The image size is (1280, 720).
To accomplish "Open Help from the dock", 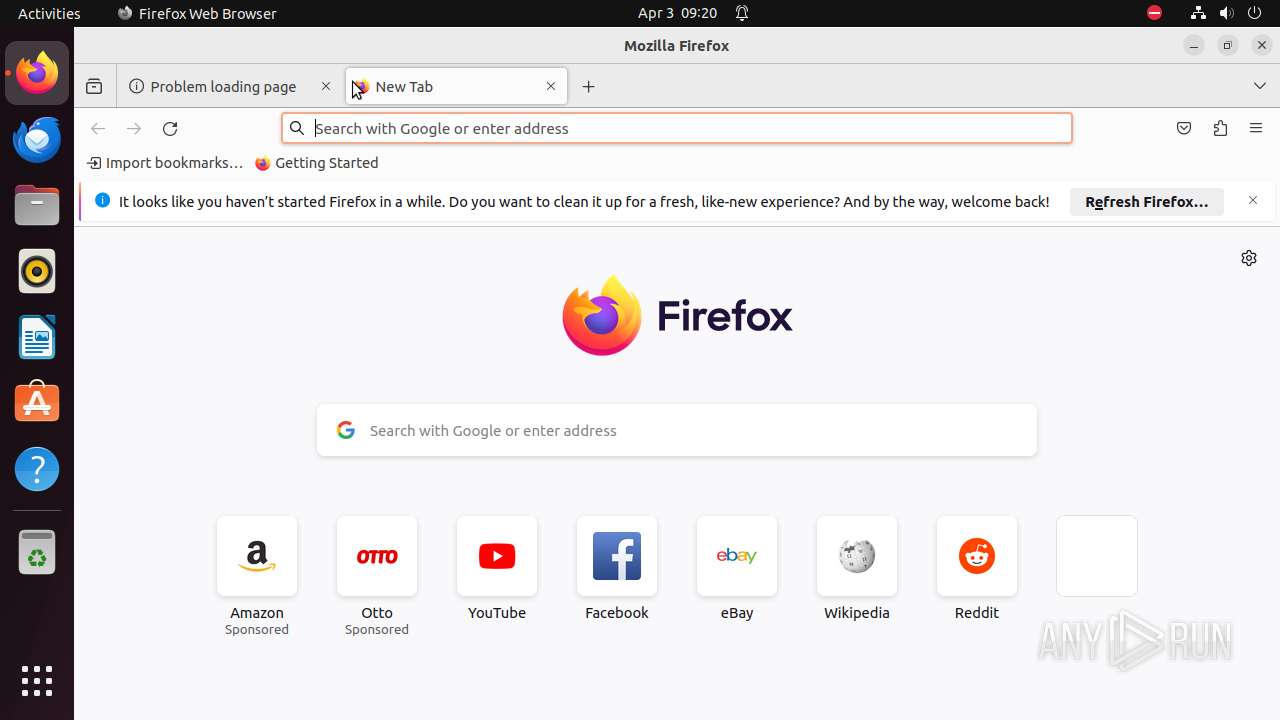I will [x=37, y=469].
